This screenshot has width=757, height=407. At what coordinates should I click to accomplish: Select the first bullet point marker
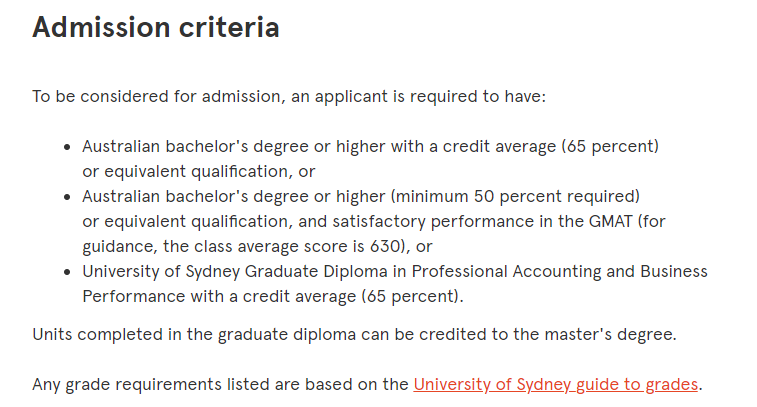click(x=67, y=147)
